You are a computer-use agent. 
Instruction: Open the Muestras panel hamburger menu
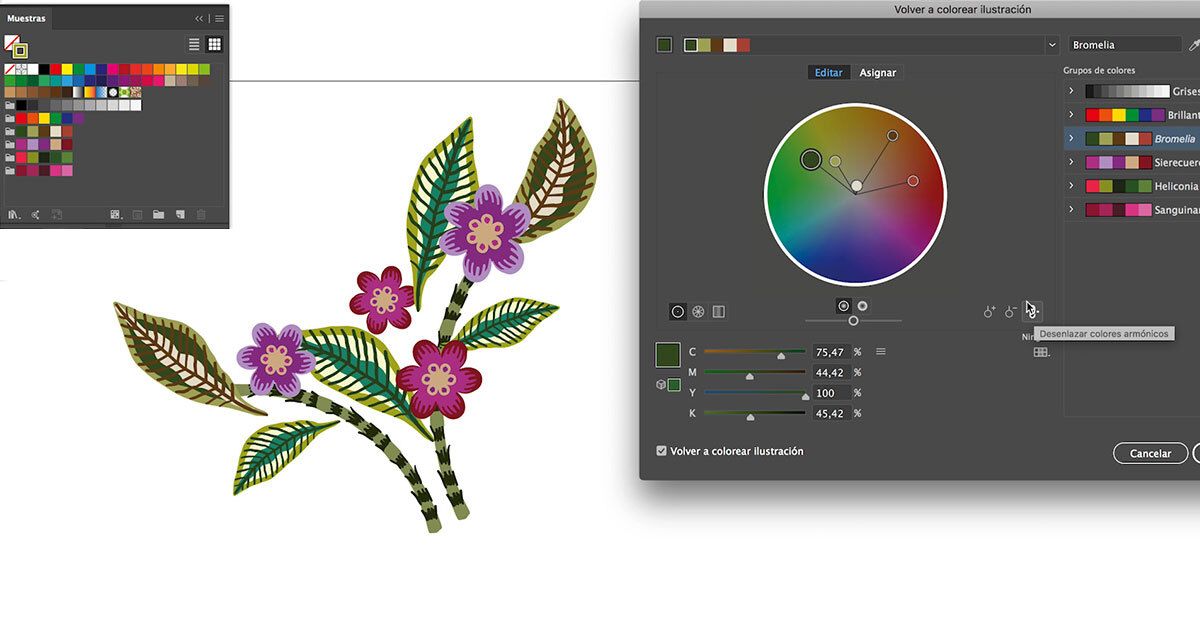(219, 18)
